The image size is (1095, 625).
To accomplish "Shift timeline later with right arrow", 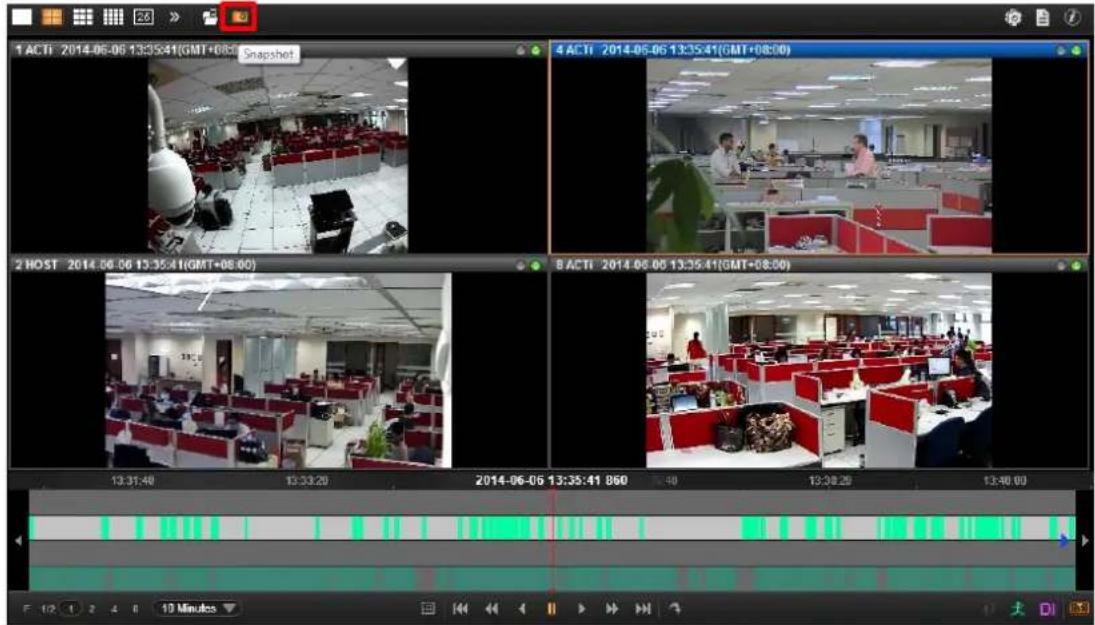I will (x=1085, y=540).
